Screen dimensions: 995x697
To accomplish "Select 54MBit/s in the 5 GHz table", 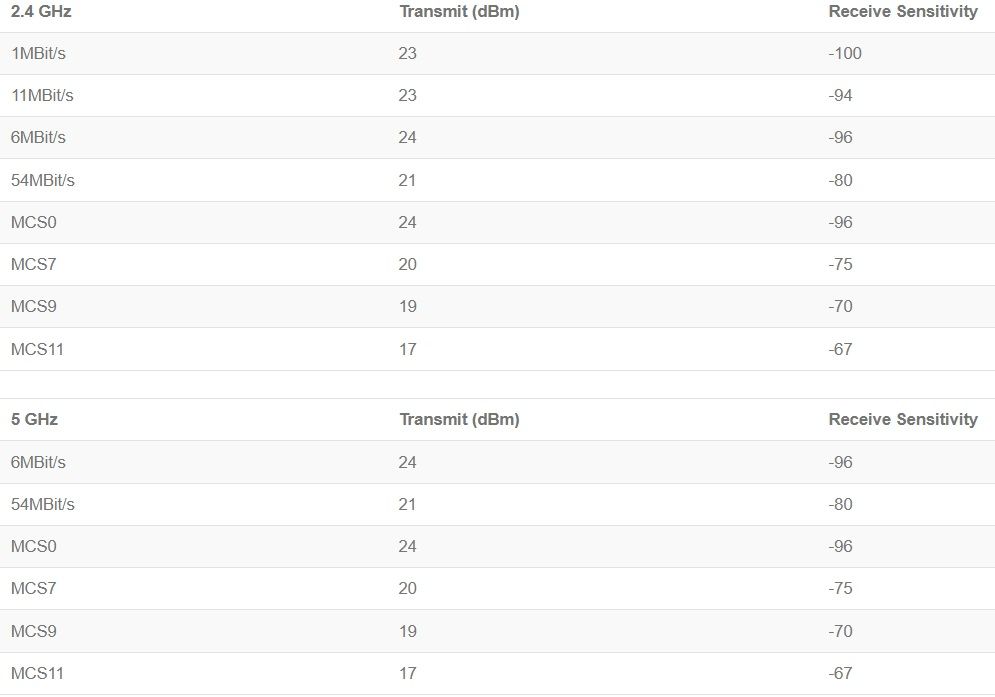I will 42,505.
